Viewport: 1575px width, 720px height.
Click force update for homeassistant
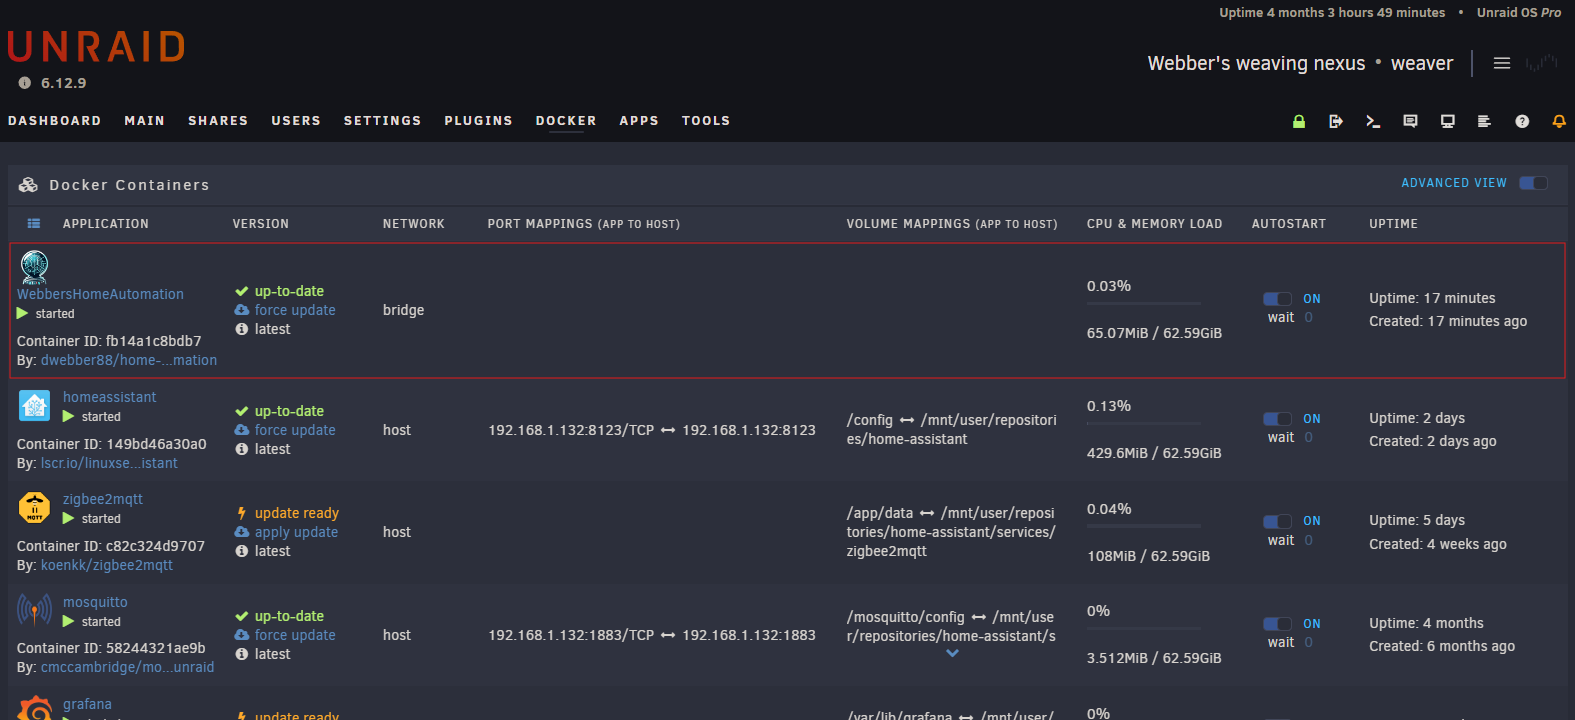(x=295, y=430)
